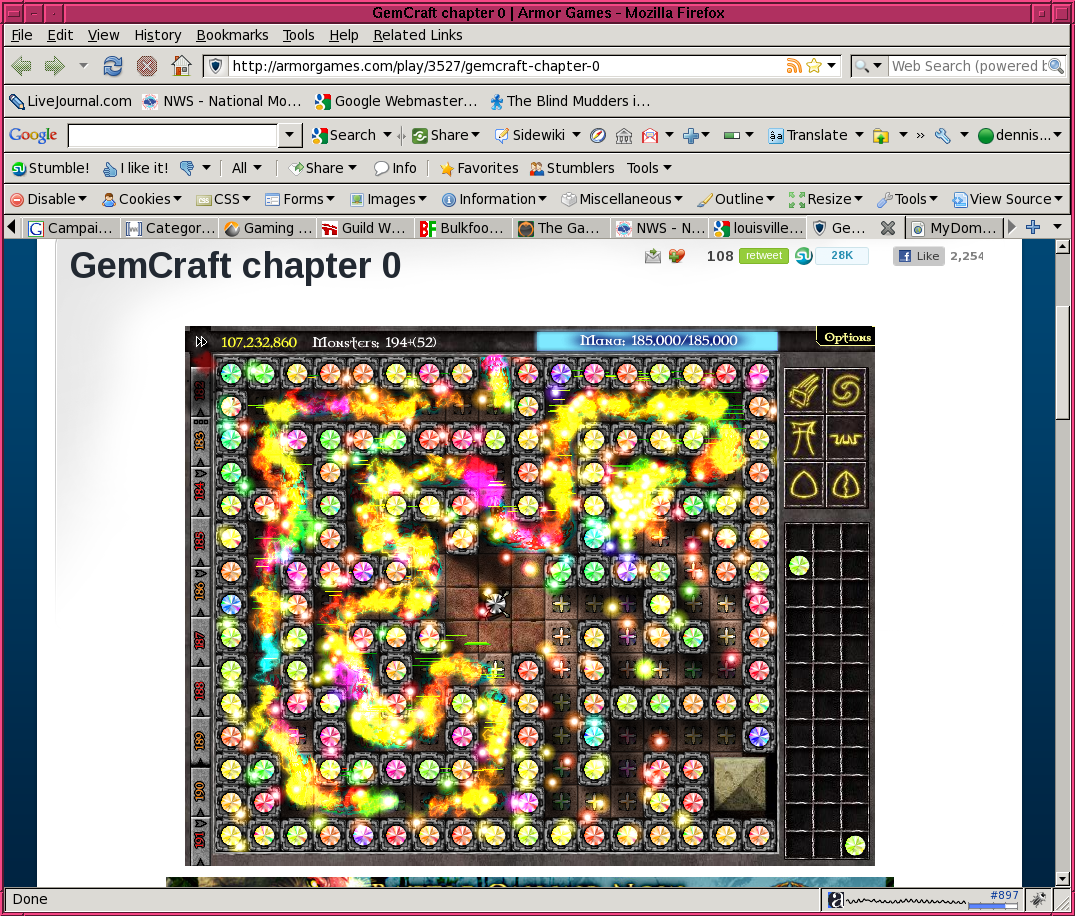Toggle the bookmark star in address bar
Screen dimensions: 1075x916
814,66
